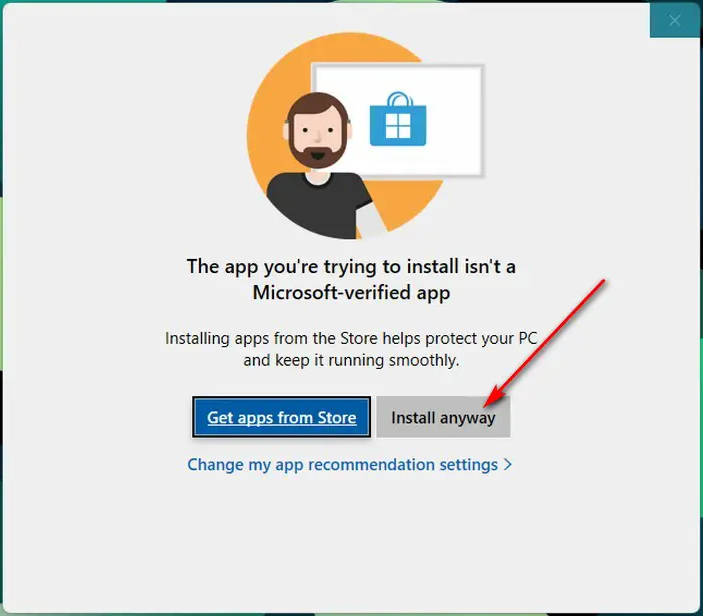This screenshot has width=703, height=616.
Task: Click the Microsoft Store shopping bag icon
Action: point(398,119)
